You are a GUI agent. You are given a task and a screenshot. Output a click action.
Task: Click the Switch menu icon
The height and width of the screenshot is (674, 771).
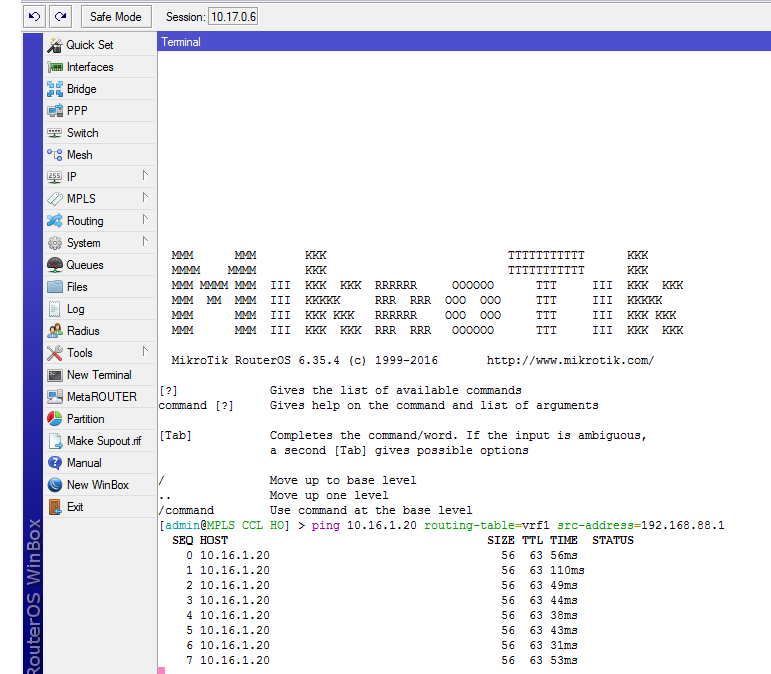pyautogui.click(x=55, y=133)
